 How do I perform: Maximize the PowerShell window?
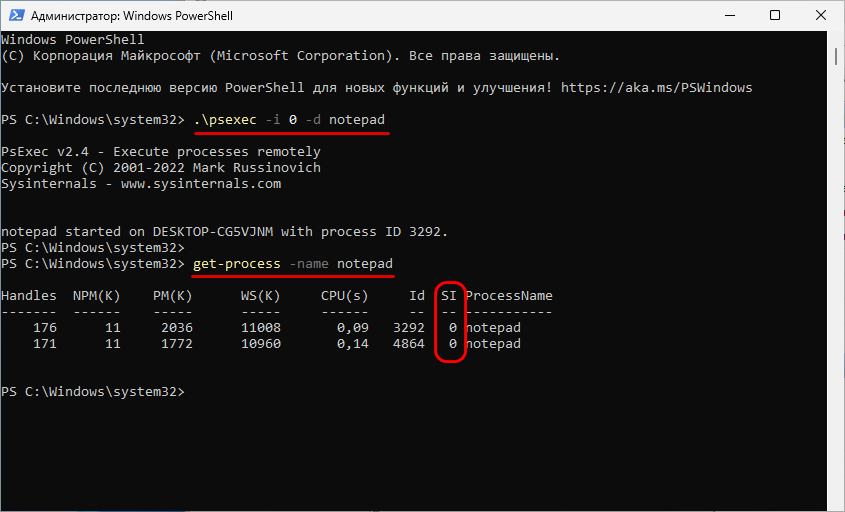point(775,16)
